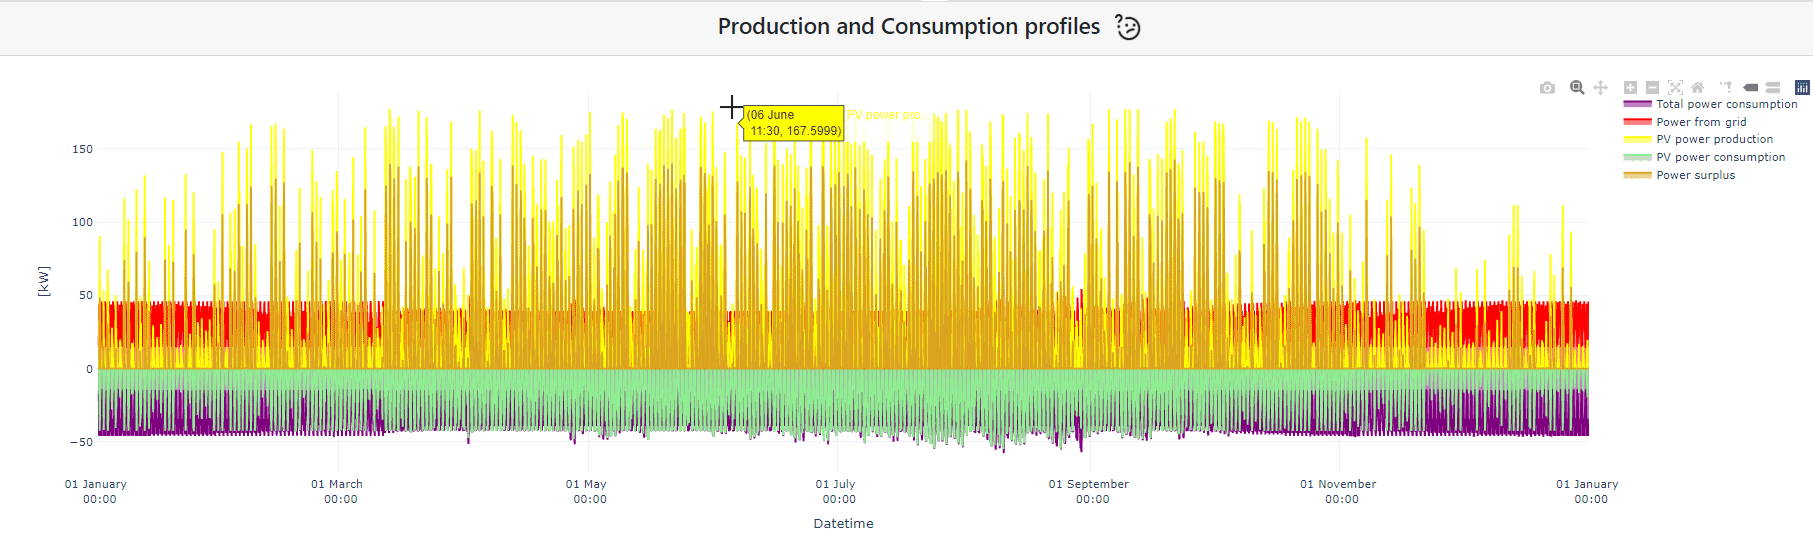Click the 150 y-axis tick label
Image resolution: width=1813 pixels, height=554 pixels.
tap(82, 149)
